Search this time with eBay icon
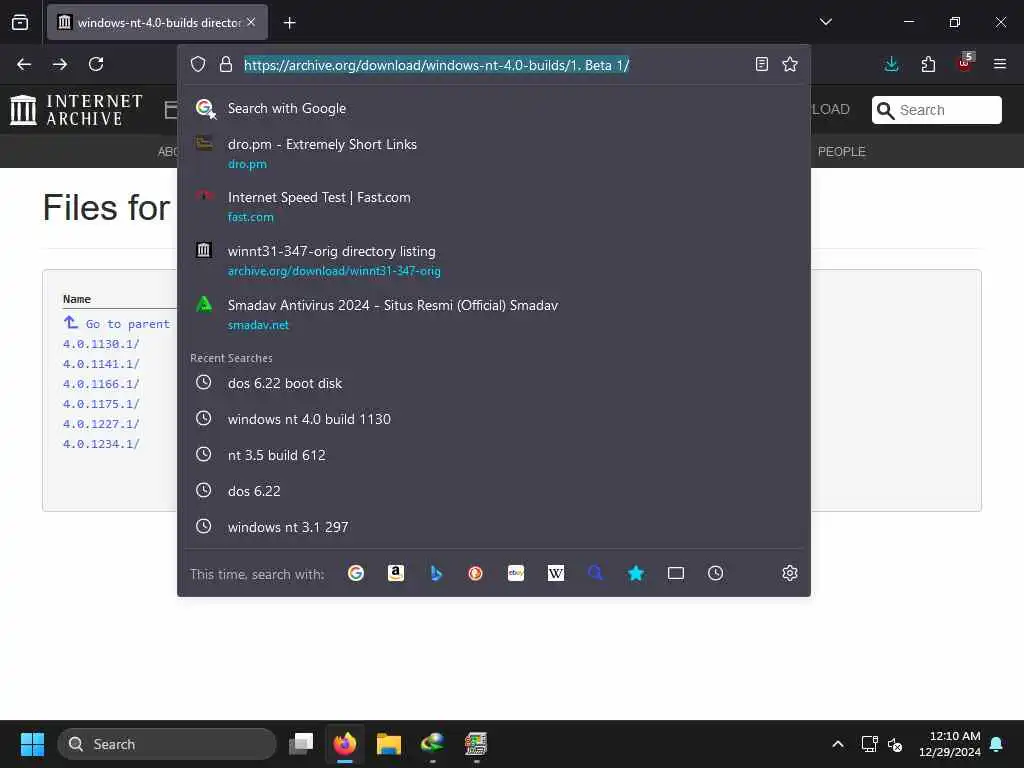The width and height of the screenshot is (1024, 768). pyautogui.click(x=516, y=573)
